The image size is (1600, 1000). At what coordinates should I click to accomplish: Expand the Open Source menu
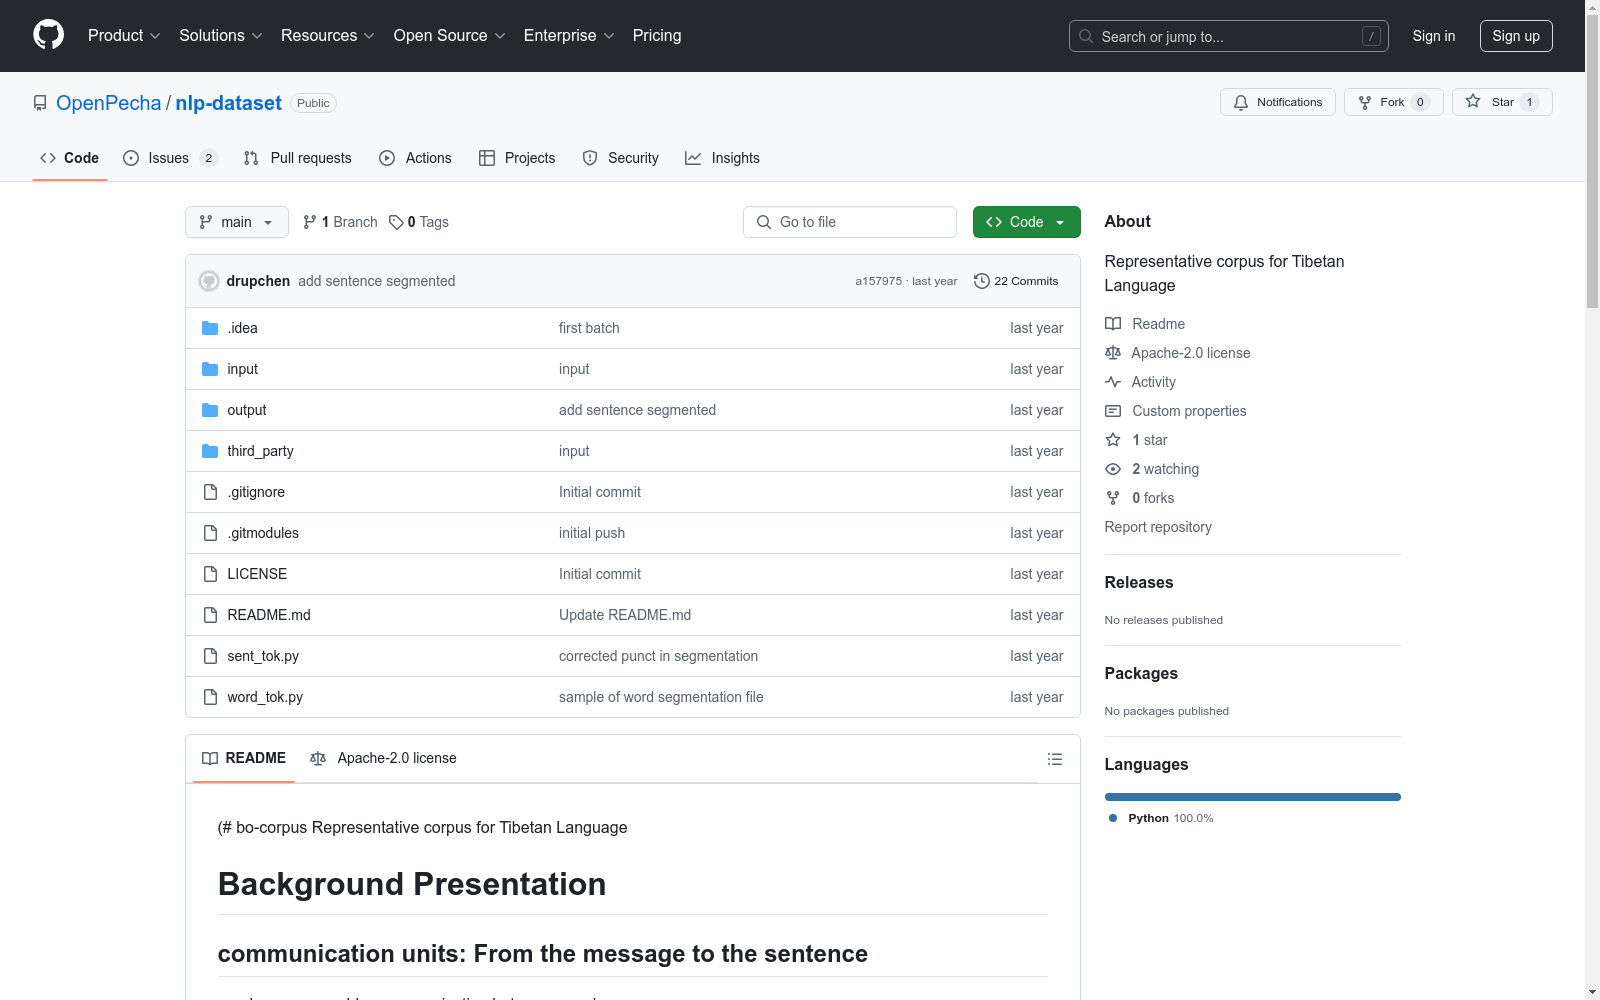pyautogui.click(x=450, y=36)
